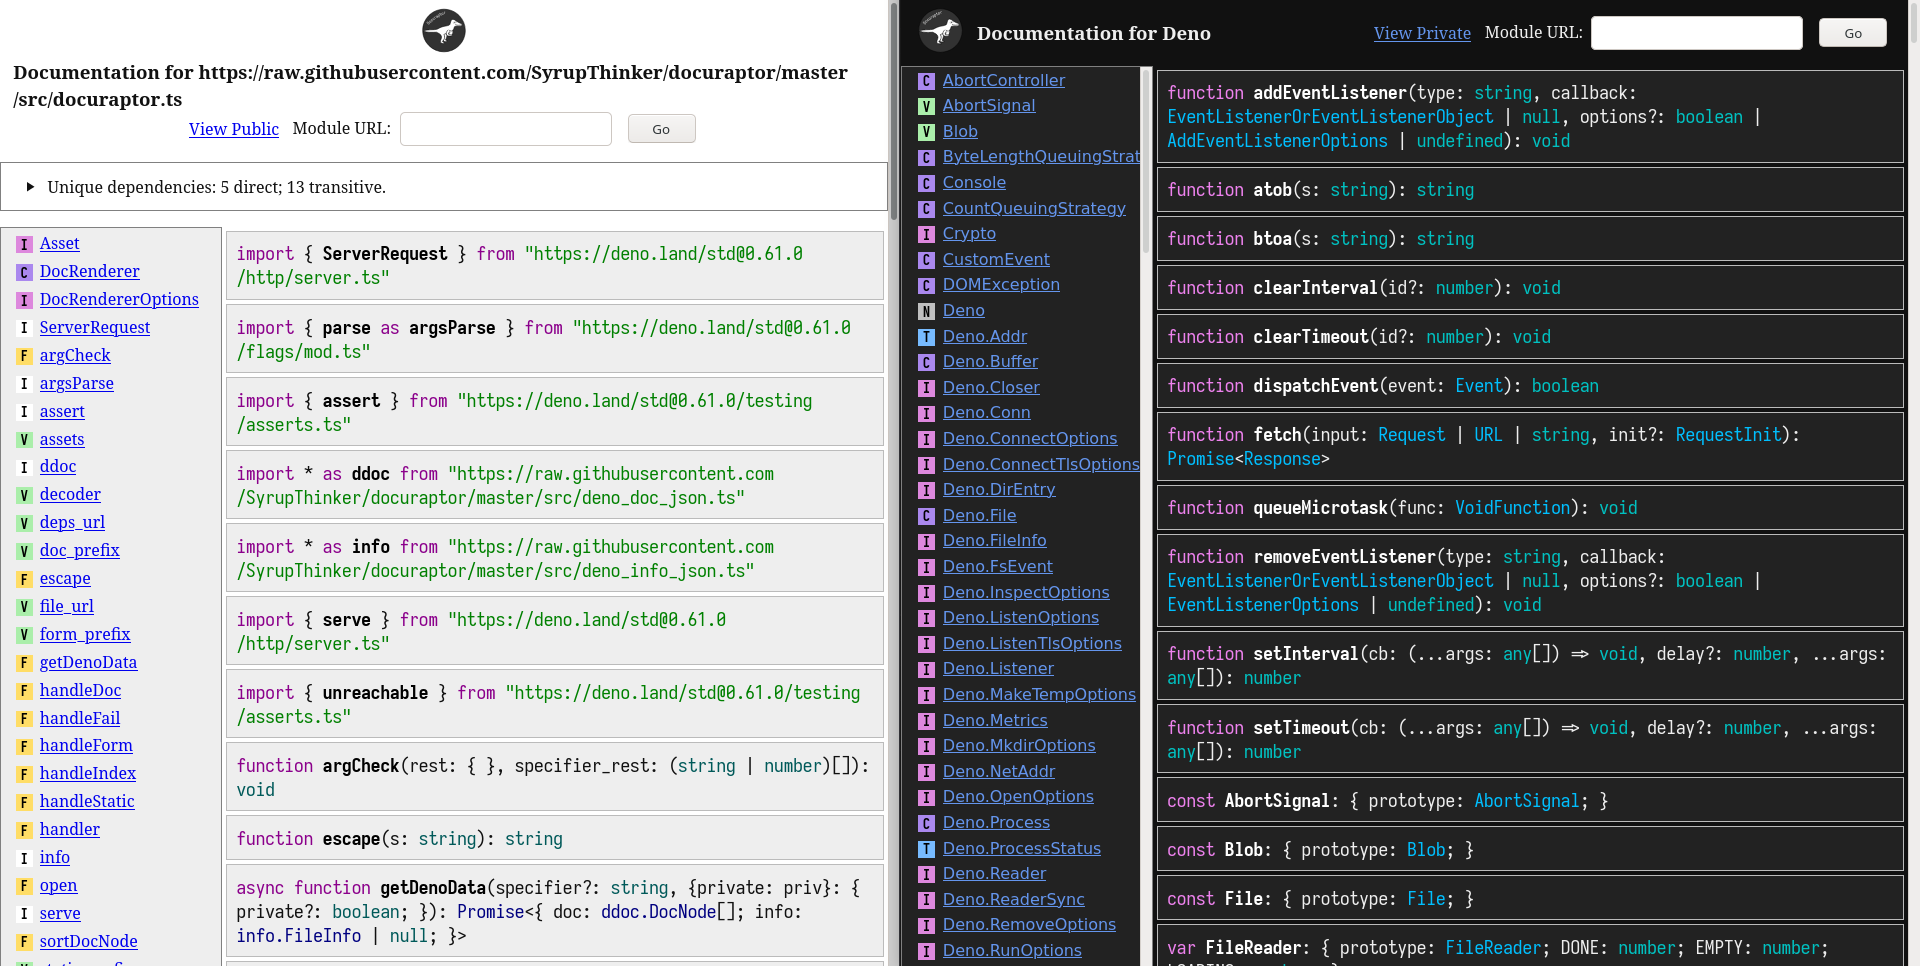
Task: Open the DocRendererOptions entry
Action: 119,299
